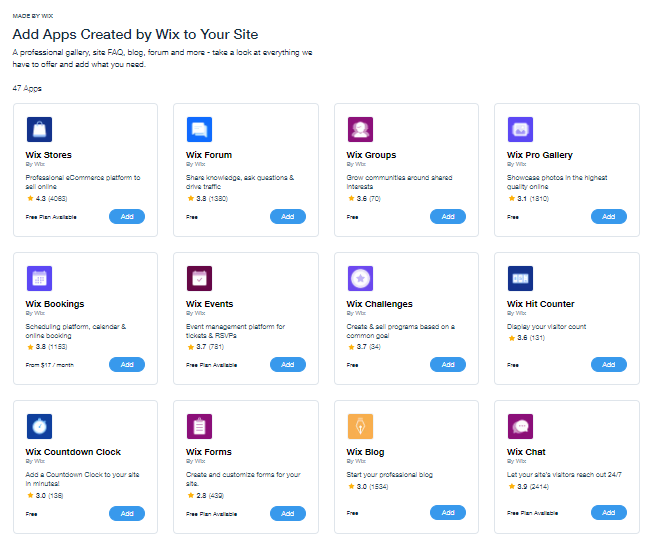The height and width of the screenshot is (545, 653).
Task: Add Wix Bookings to your site
Action: tap(127, 365)
